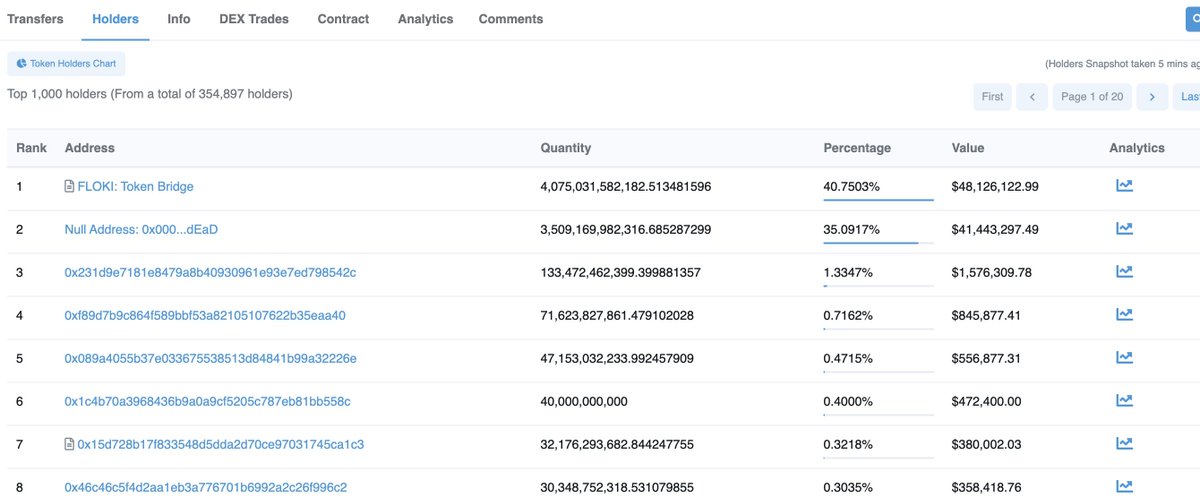The height and width of the screenshot is (497, 1200).
Task: Switch to the Contract tab
Action: (343, 19)
